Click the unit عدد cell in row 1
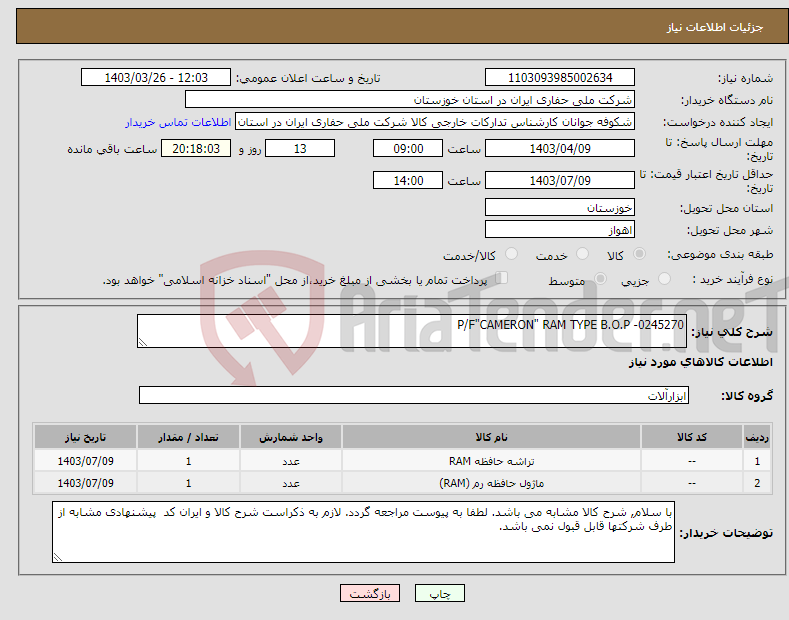The width and height of the screenshot is (789, 620). point(291,461)
